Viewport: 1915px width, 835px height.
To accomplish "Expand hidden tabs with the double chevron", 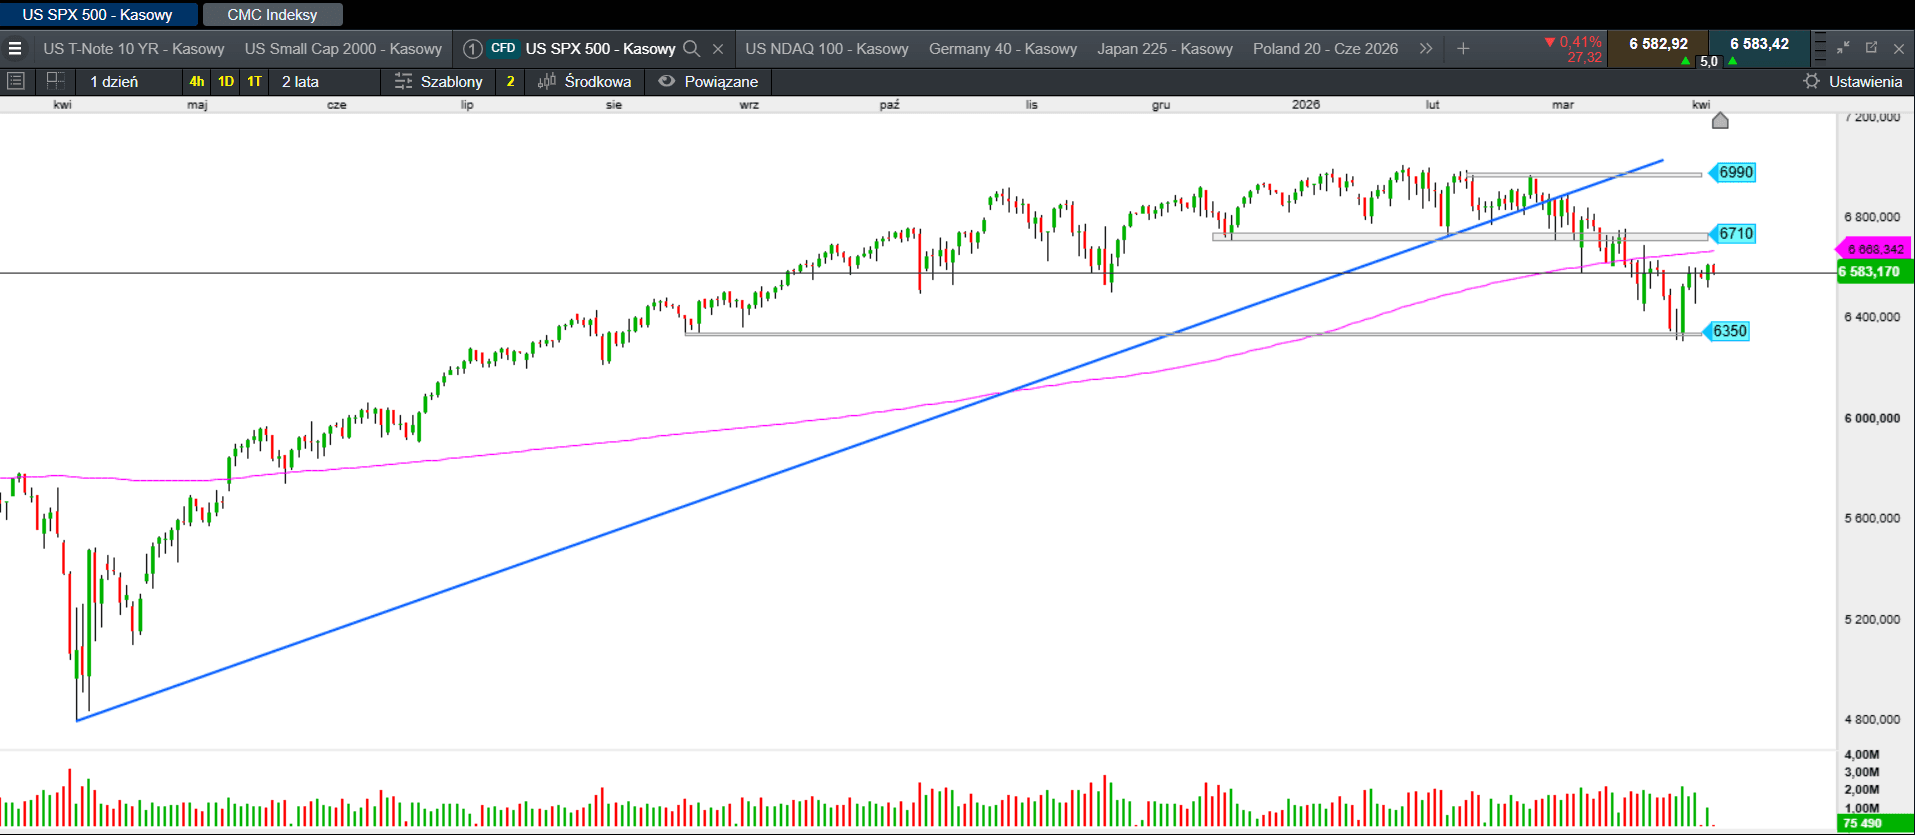I will click(x=1426, y=48).
